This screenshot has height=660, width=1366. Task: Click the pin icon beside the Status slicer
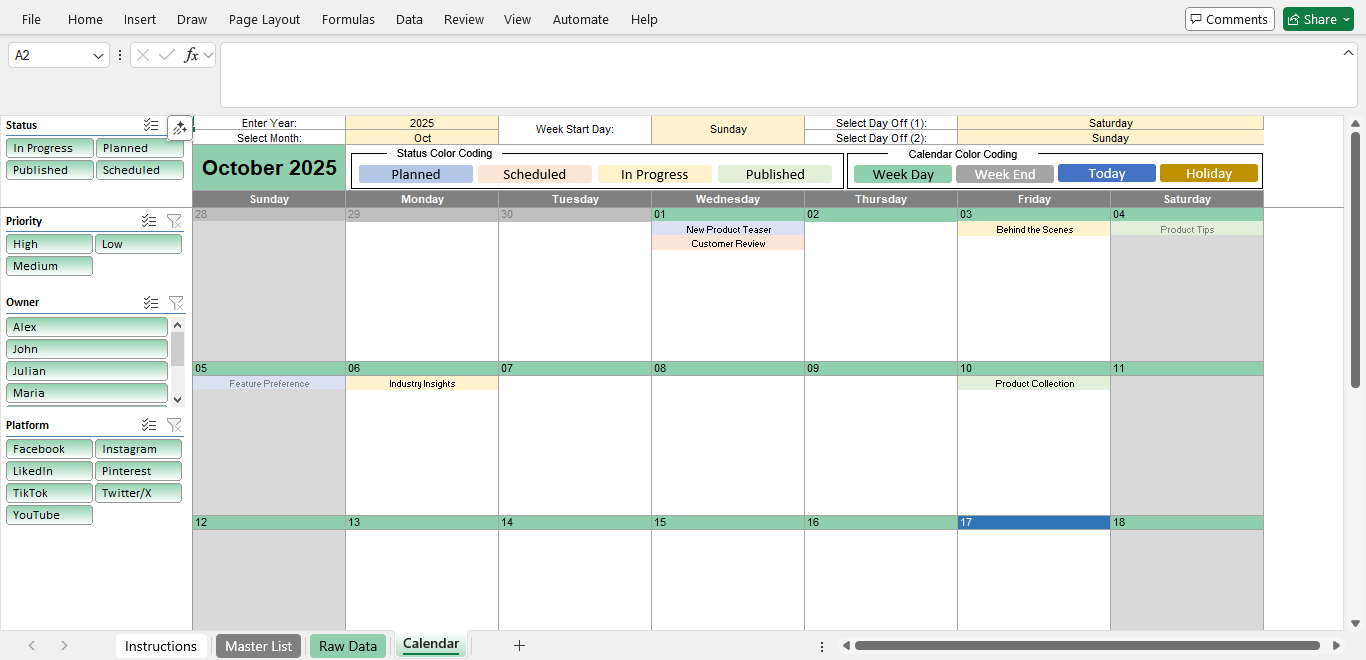click(x=181, y=127)
